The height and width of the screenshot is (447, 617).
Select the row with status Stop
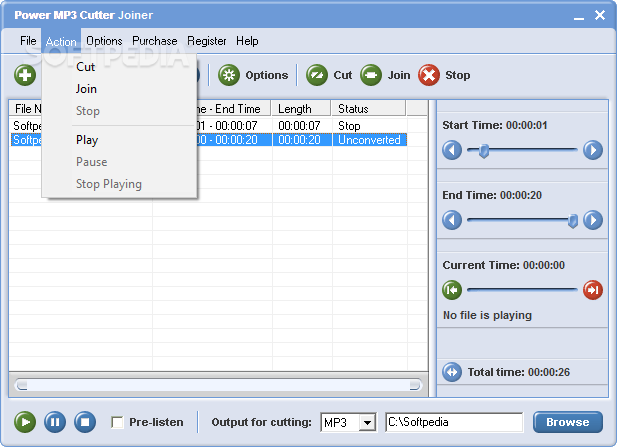(x=209, y=126)
